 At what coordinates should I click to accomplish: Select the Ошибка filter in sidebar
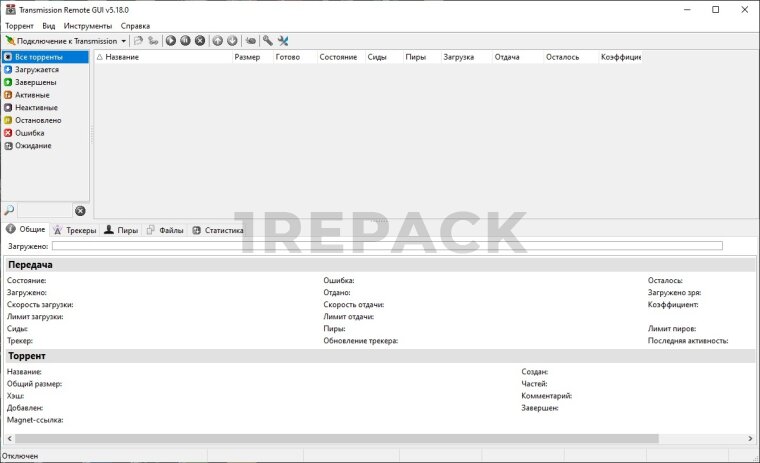29,133
